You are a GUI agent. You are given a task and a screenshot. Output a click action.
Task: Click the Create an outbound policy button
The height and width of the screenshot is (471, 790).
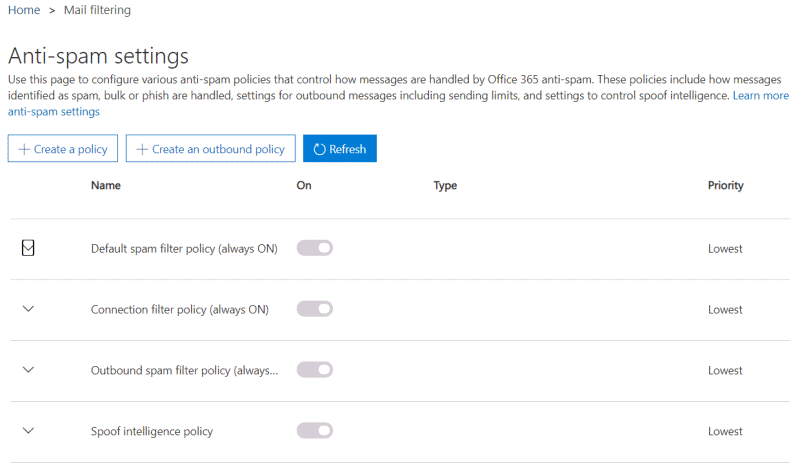(x=211, y=149)
